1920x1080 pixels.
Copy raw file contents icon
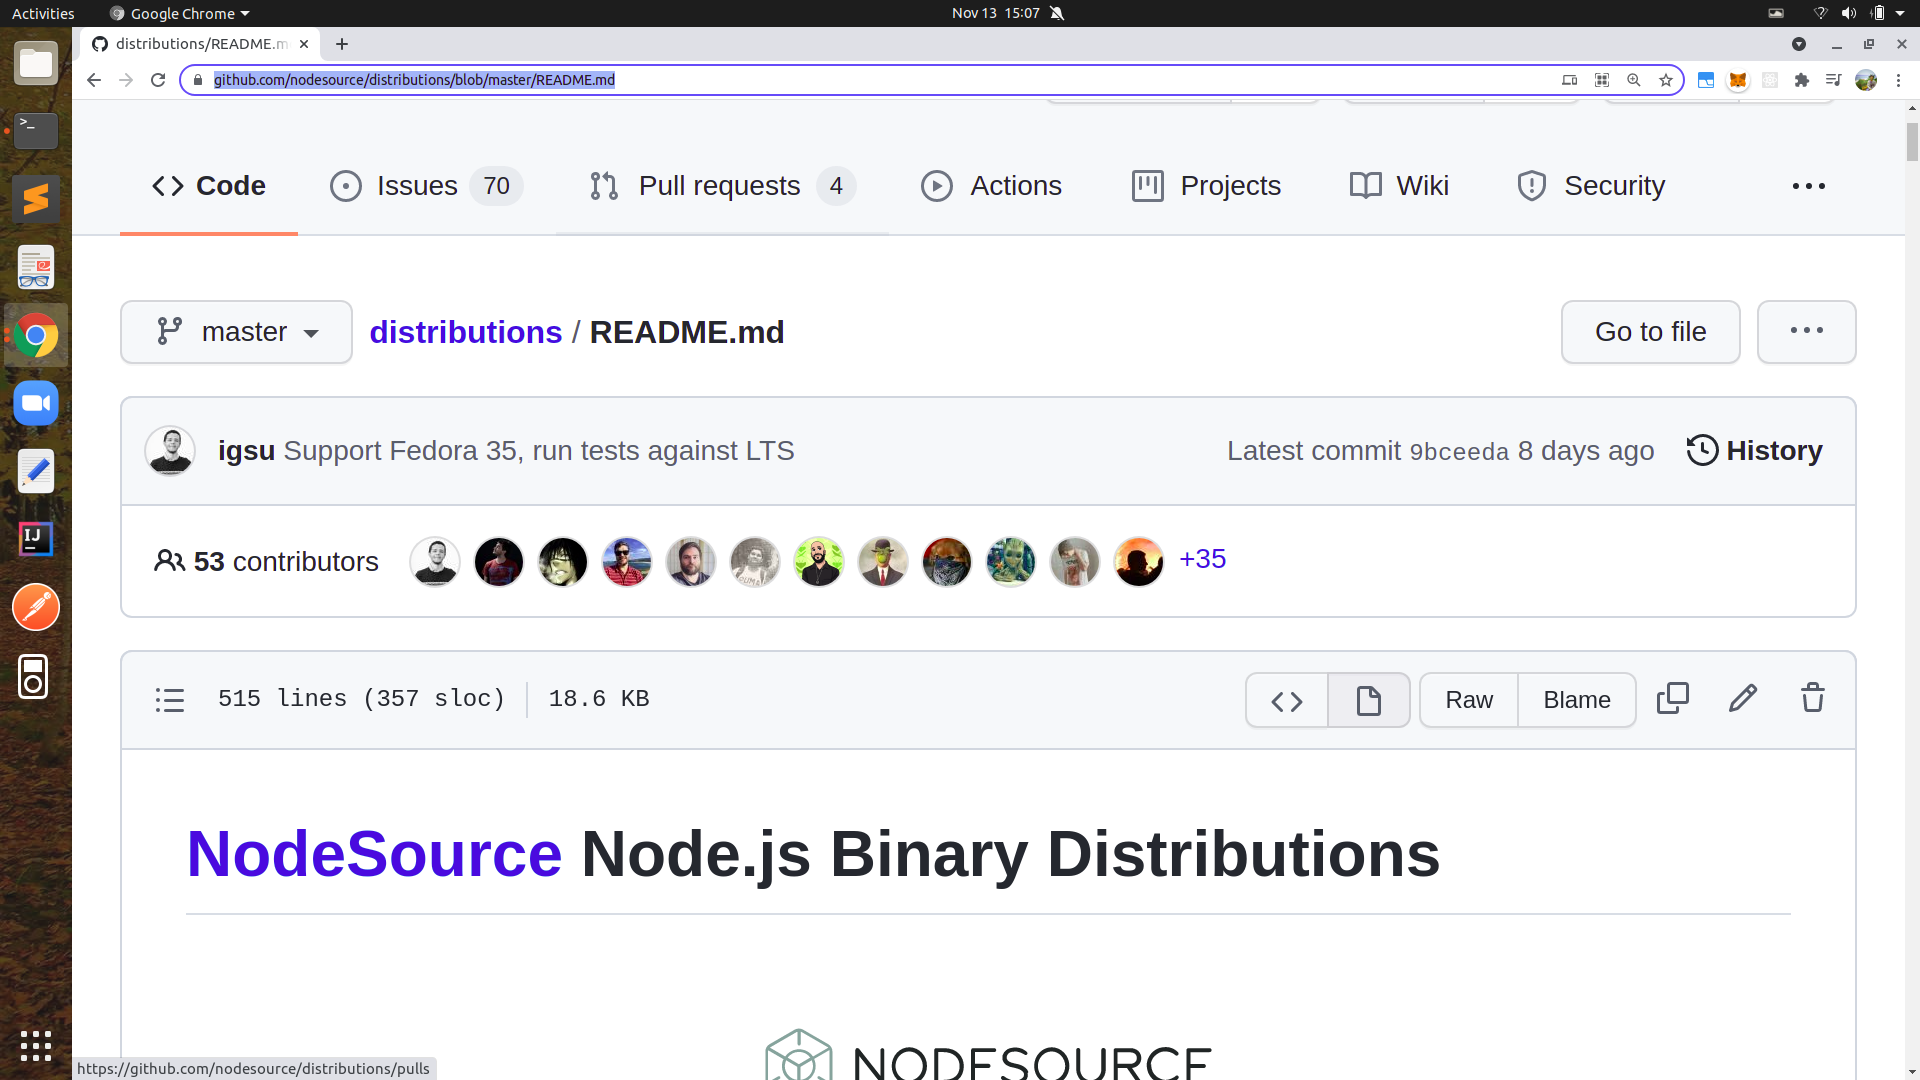[x=1672, y=699]
